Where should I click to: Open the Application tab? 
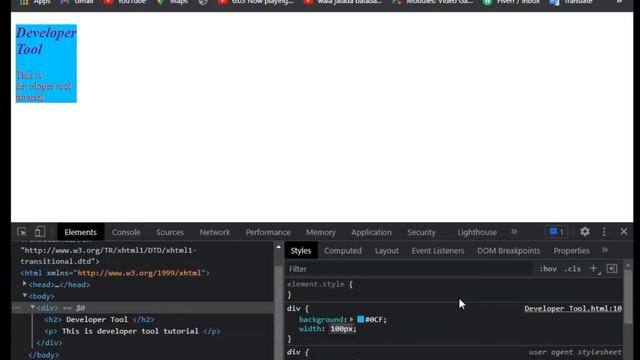point(371,232)
